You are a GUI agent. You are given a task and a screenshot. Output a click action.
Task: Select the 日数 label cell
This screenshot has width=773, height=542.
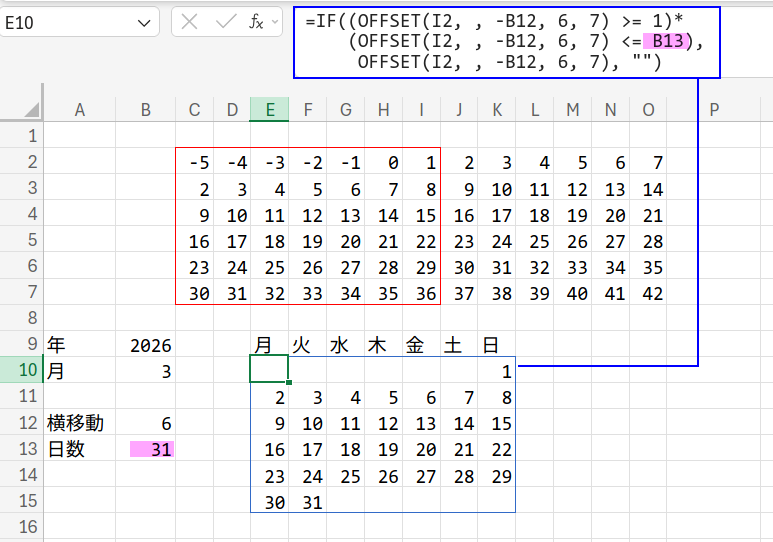(80, 449)
